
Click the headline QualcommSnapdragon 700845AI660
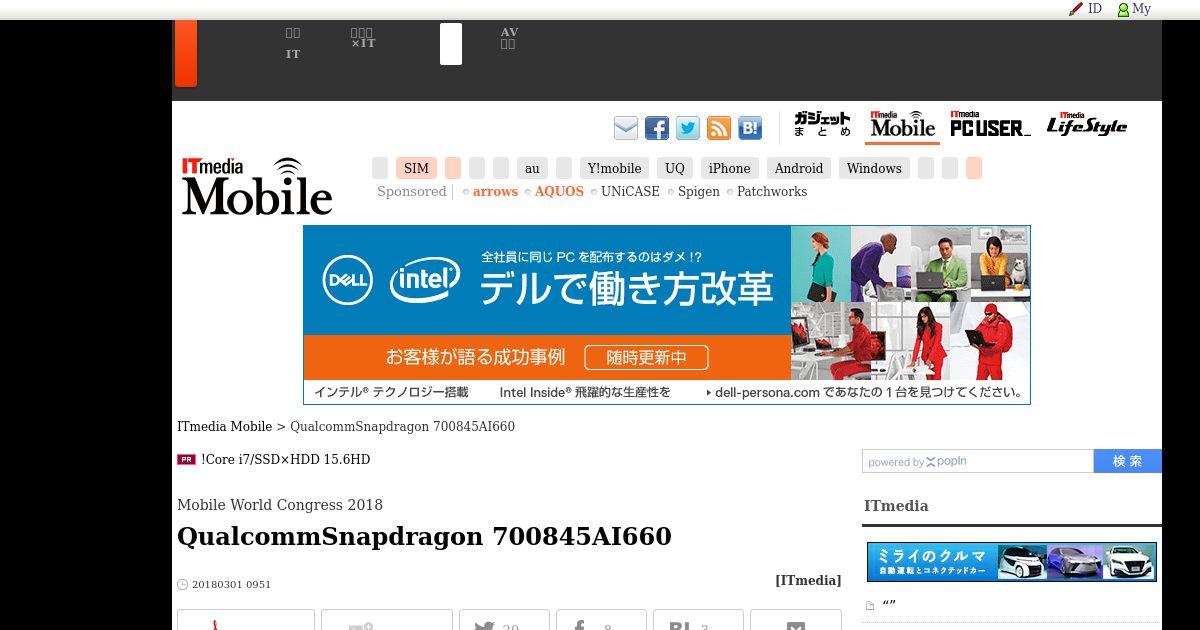(x=424, y=537)
